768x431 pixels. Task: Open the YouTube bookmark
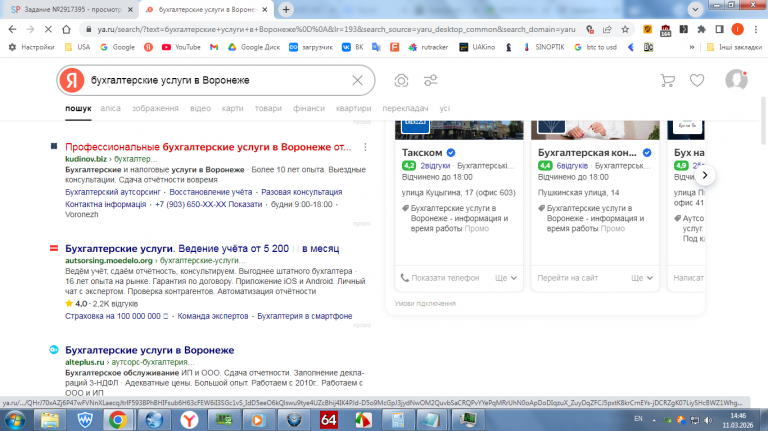pyautogui.click(x=181, y=47)
